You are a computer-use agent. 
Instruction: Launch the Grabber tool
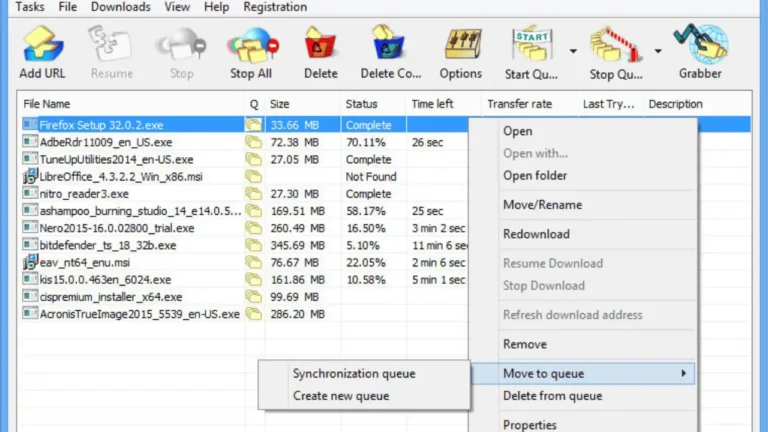coord(700,51)
